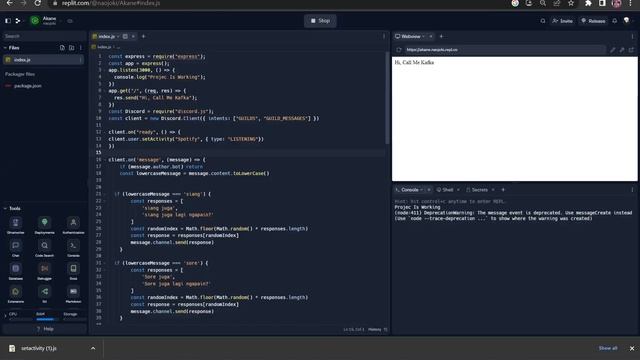The width and height of the screenshot is (640, 360).
Task: Open the user avatar menu in Replit header
Action: (627, 20)
